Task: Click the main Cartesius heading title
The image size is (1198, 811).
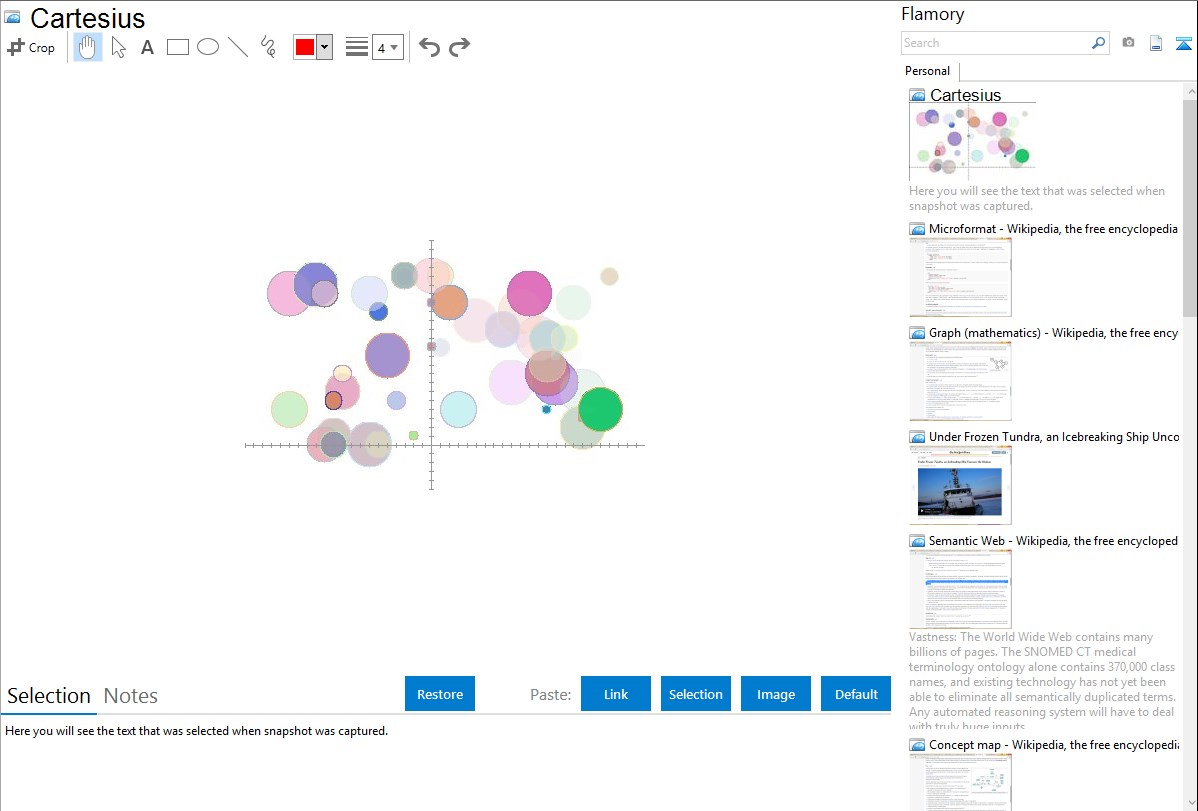Action: [88, 18]
